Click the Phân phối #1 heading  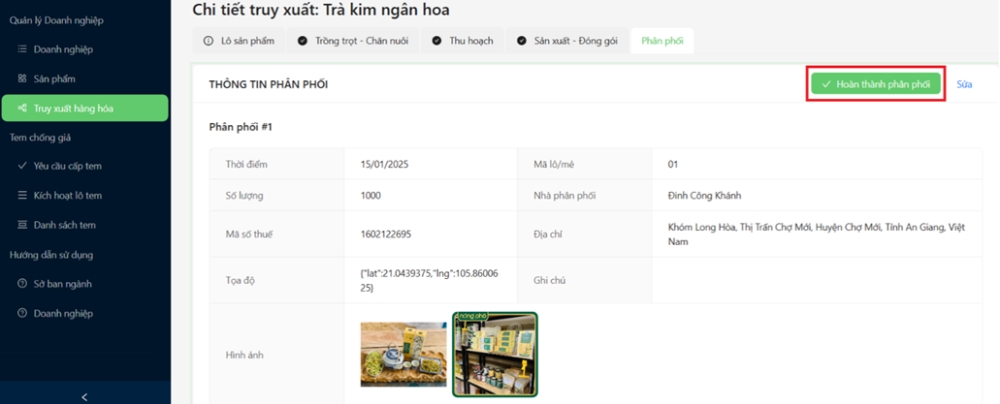[x=241, y=127]
